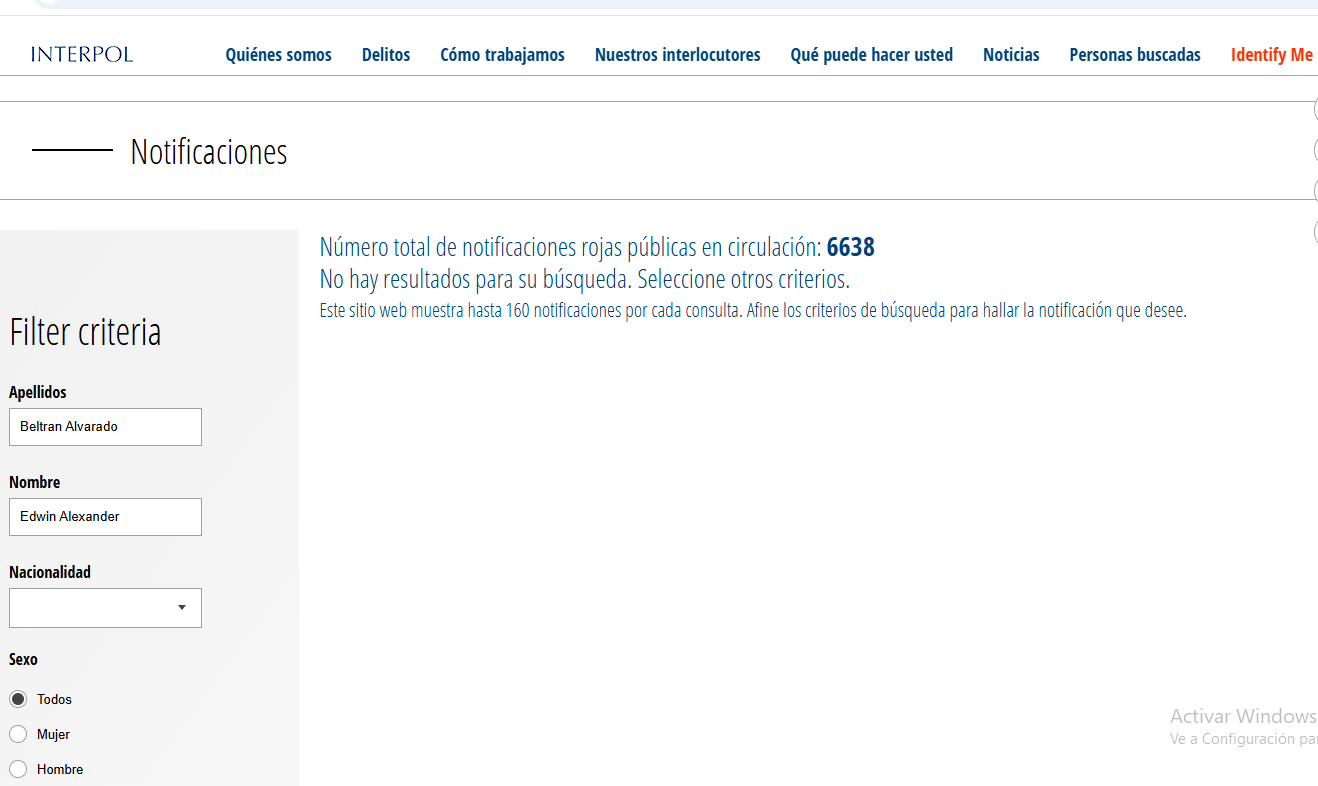Open Personas buscadas menu item

[x=1135, y=55]
